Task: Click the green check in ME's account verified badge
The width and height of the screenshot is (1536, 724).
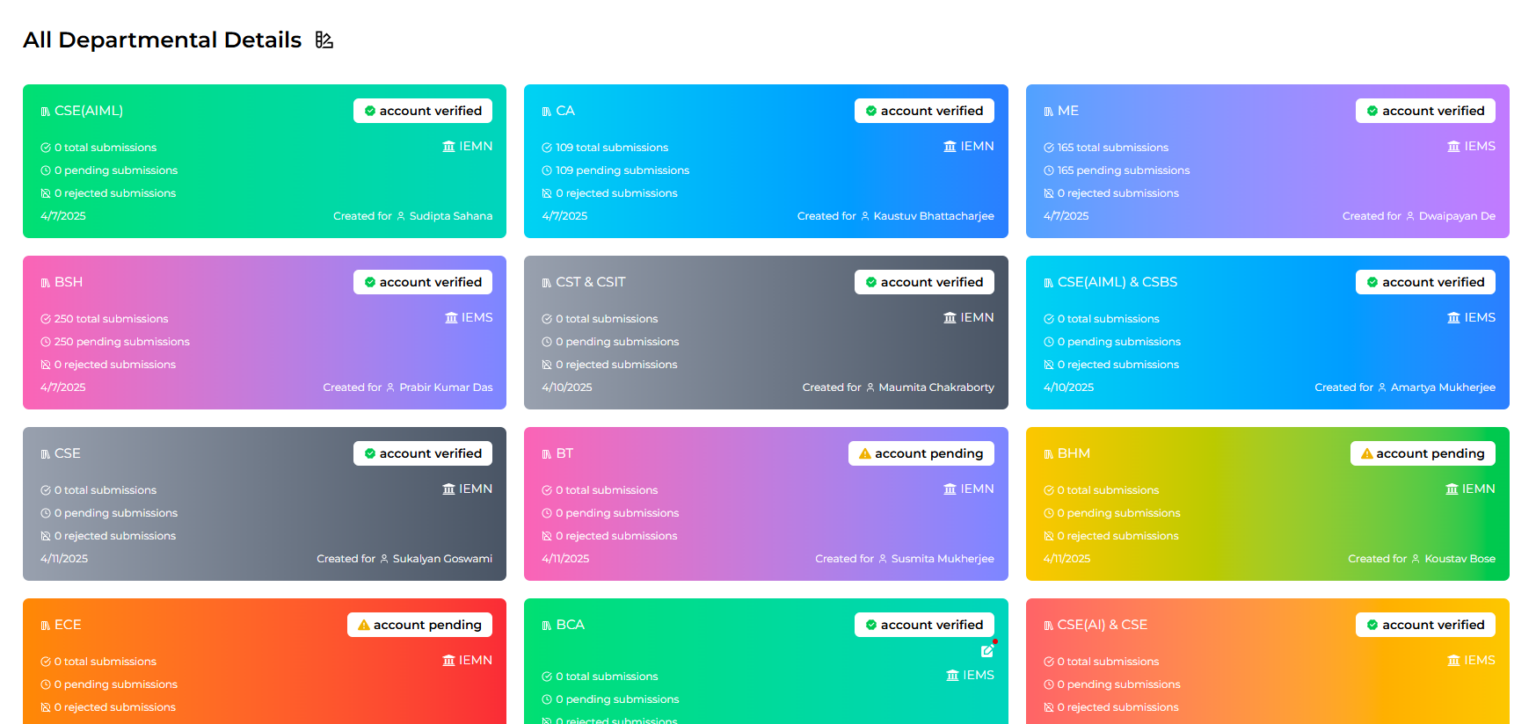Action: coord(1372,111)
